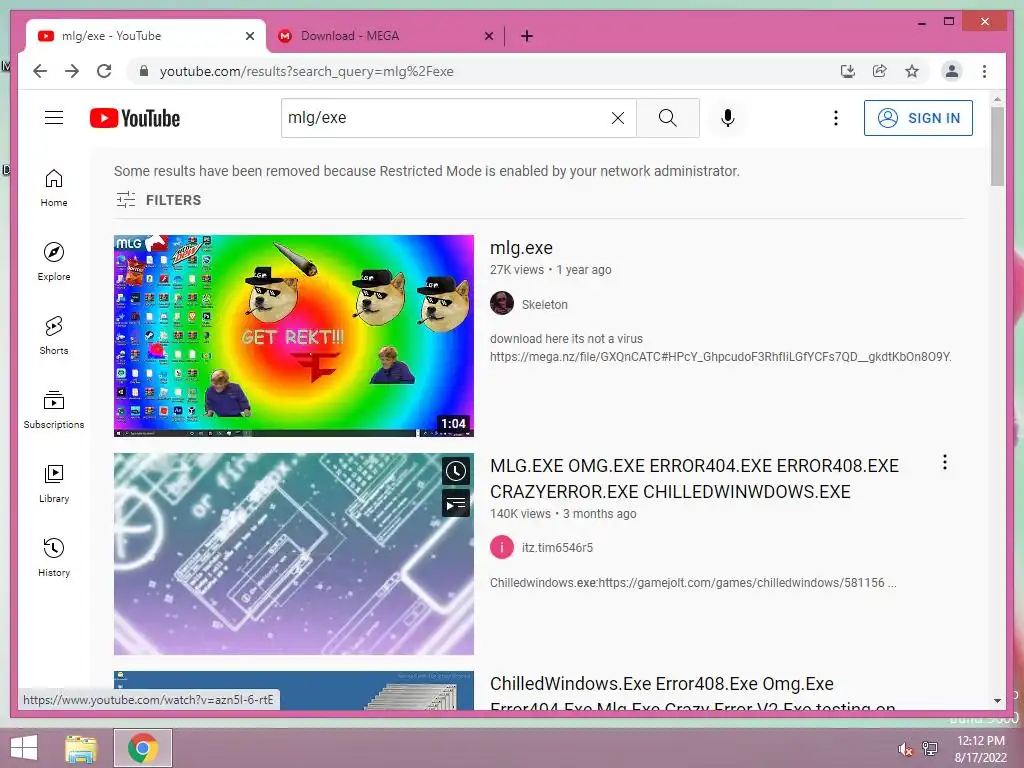This screenshot has width=1024, height=768.
Task: Close the mlg/exe YouTube tab
Action: [x=249, y=36]
